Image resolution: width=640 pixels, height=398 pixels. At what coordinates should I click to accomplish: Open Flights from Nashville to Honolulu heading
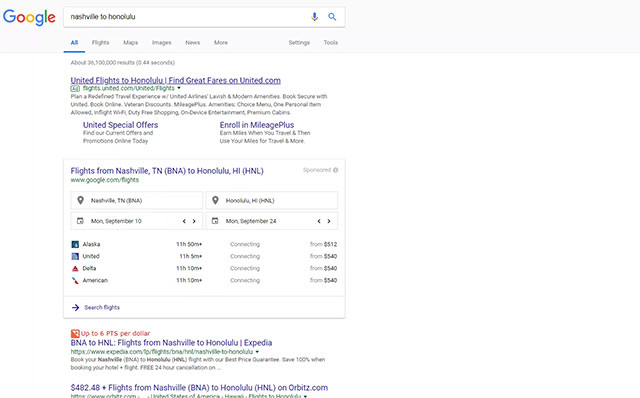click(167, 171)
